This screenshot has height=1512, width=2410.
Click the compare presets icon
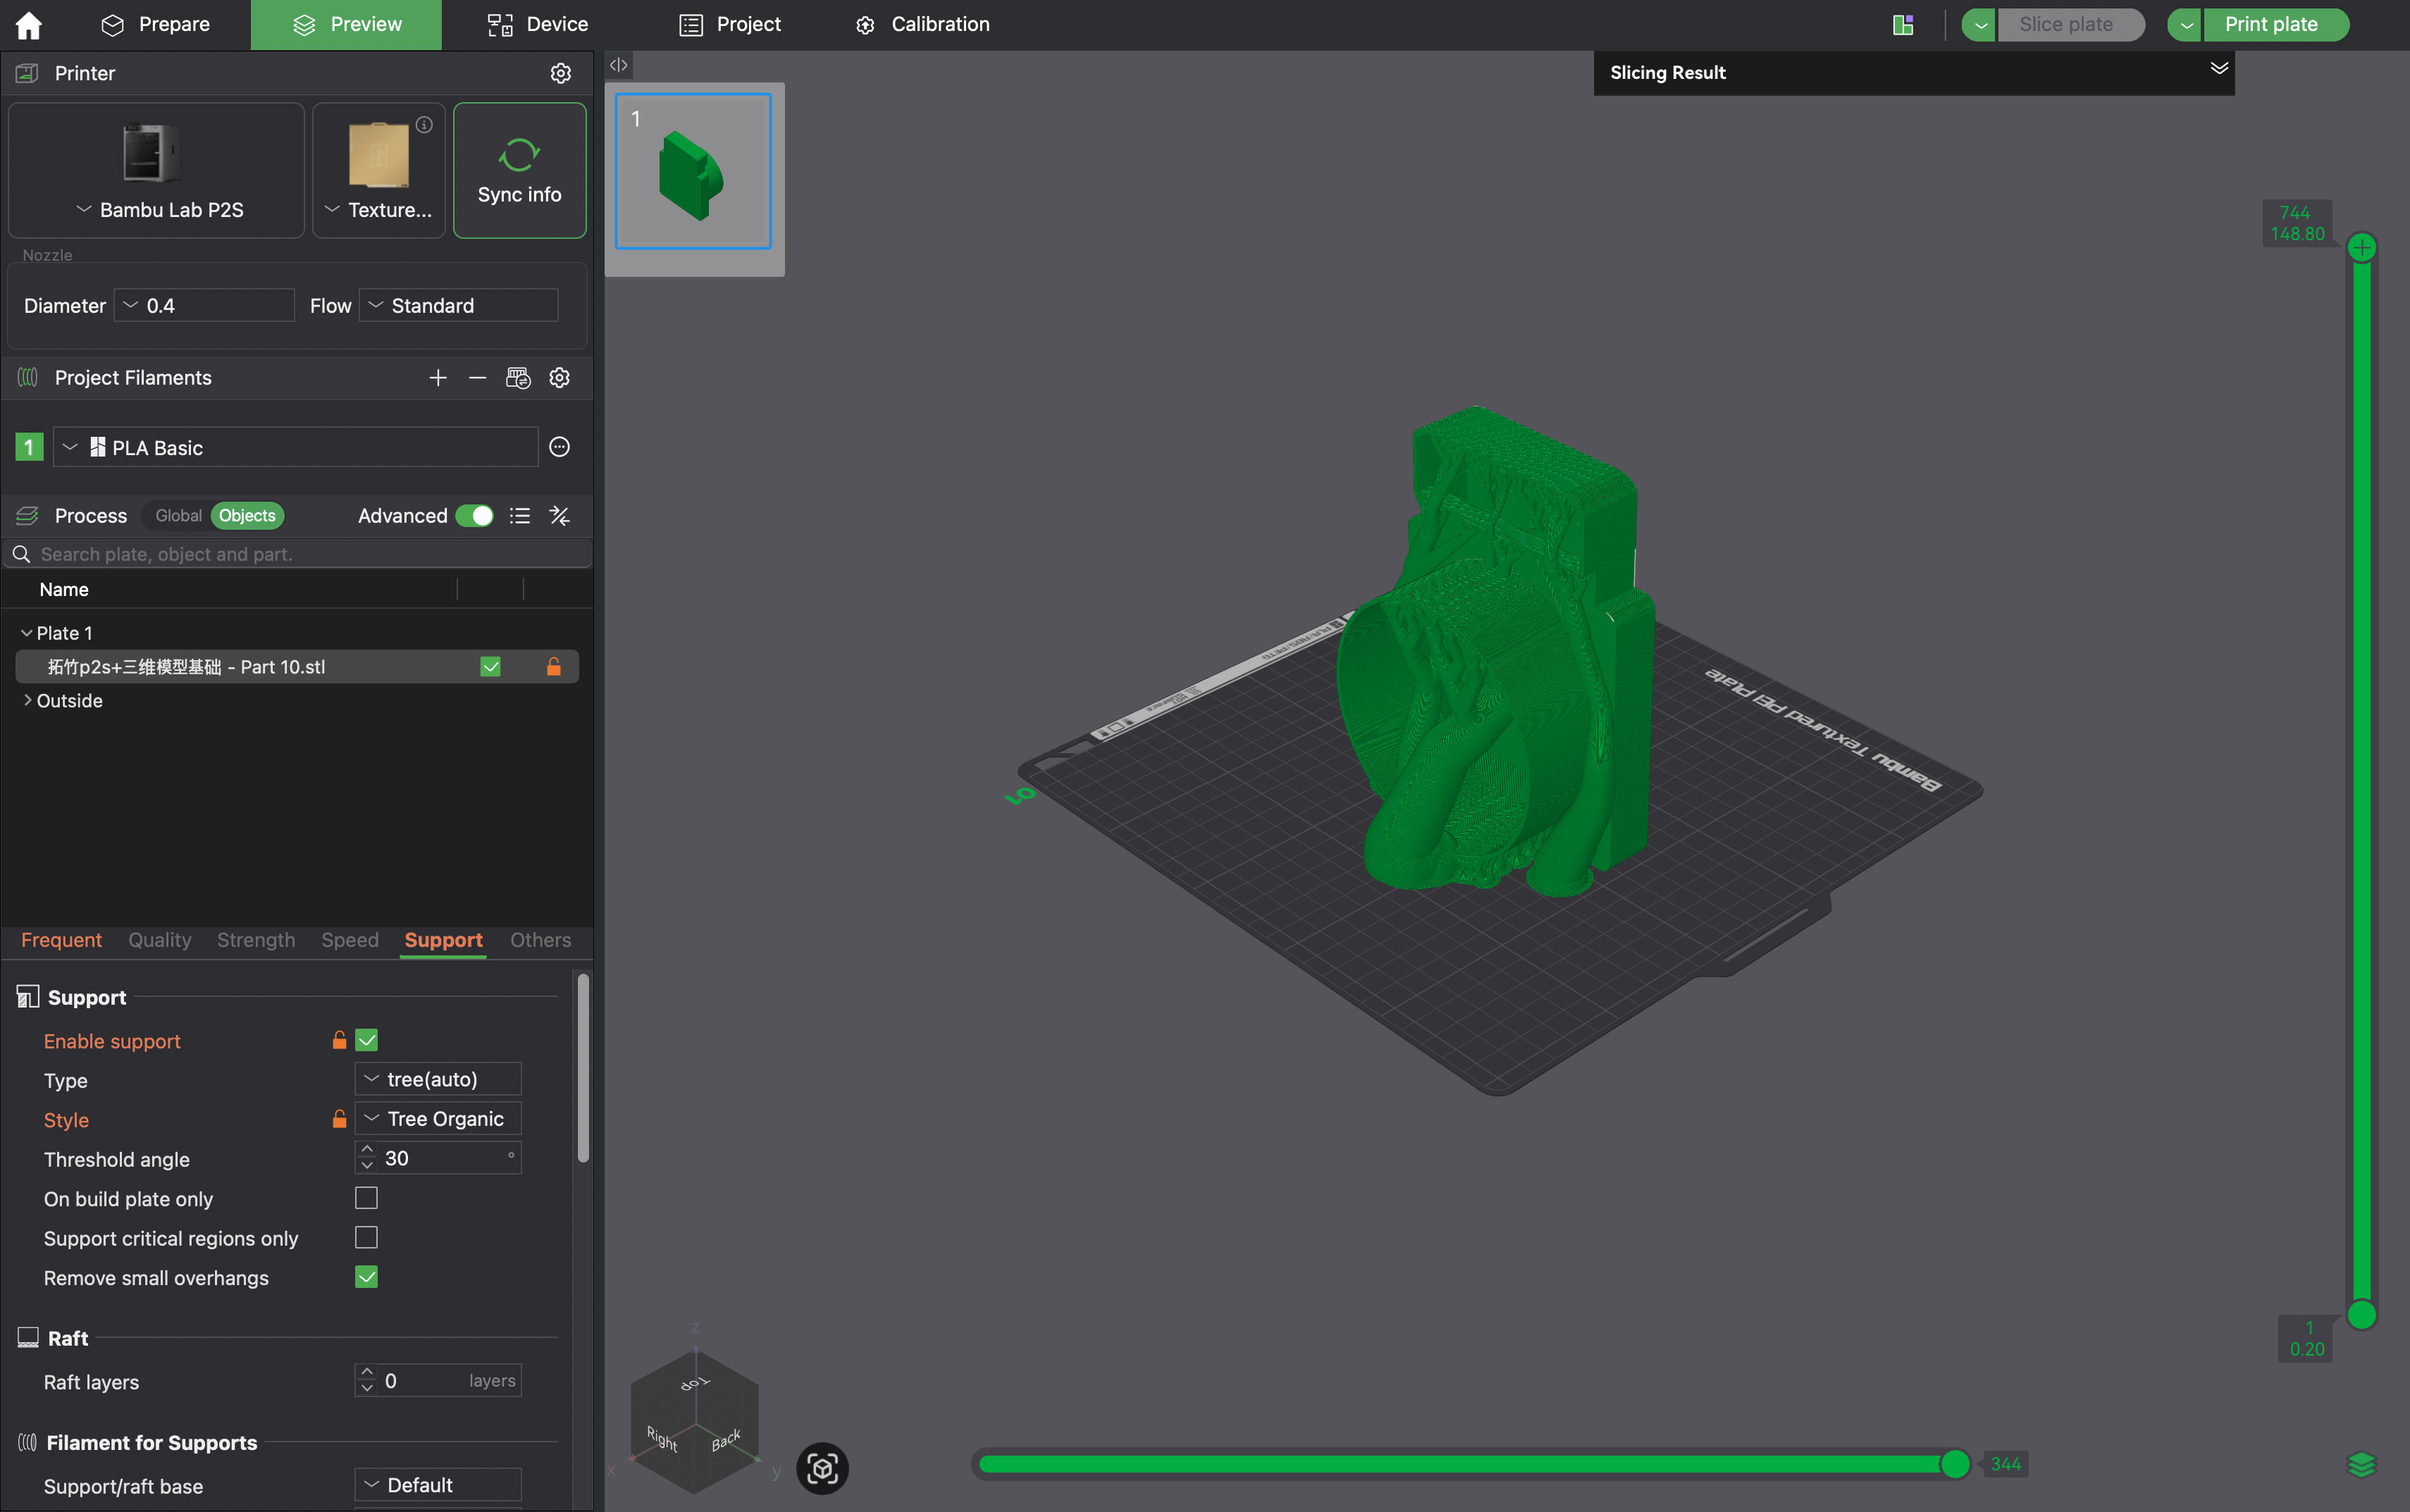(560, 516)
